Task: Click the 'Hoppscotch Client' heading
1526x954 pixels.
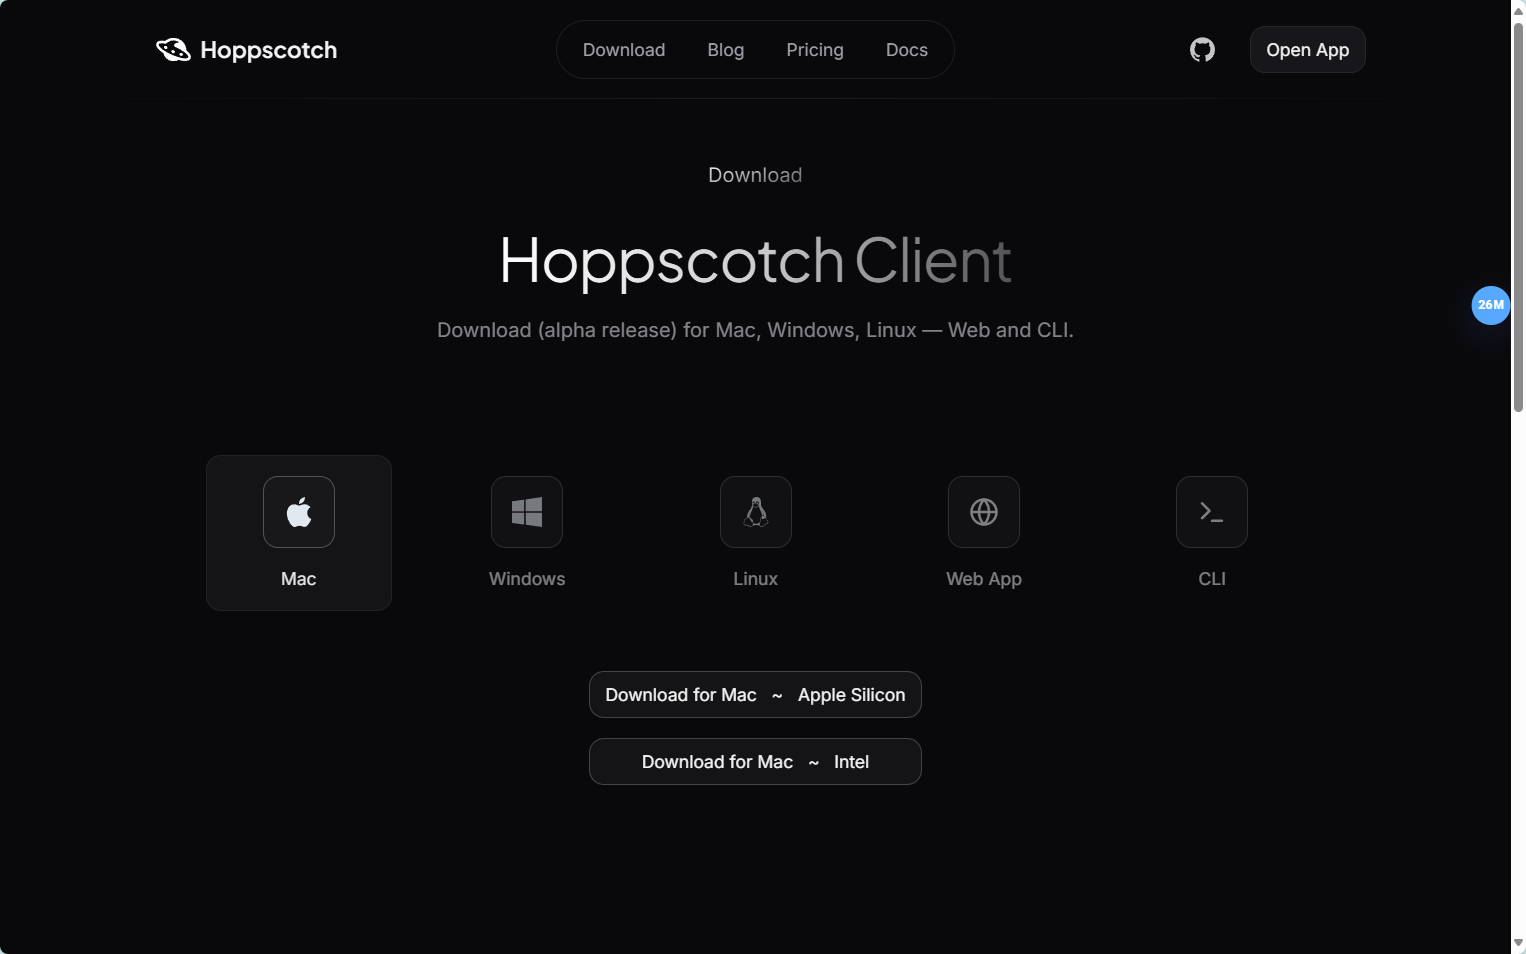Action: (755, 262)
